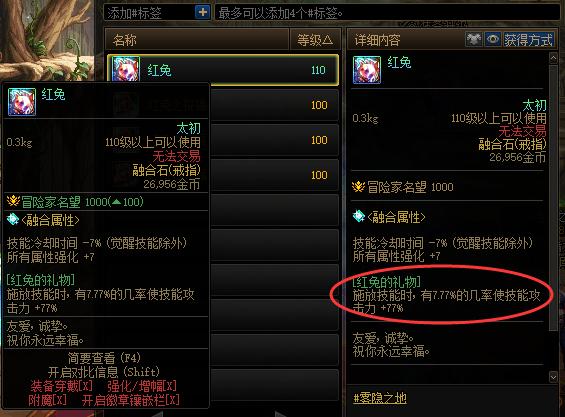Select the last level 100 list row

click(x=274, y=175)
